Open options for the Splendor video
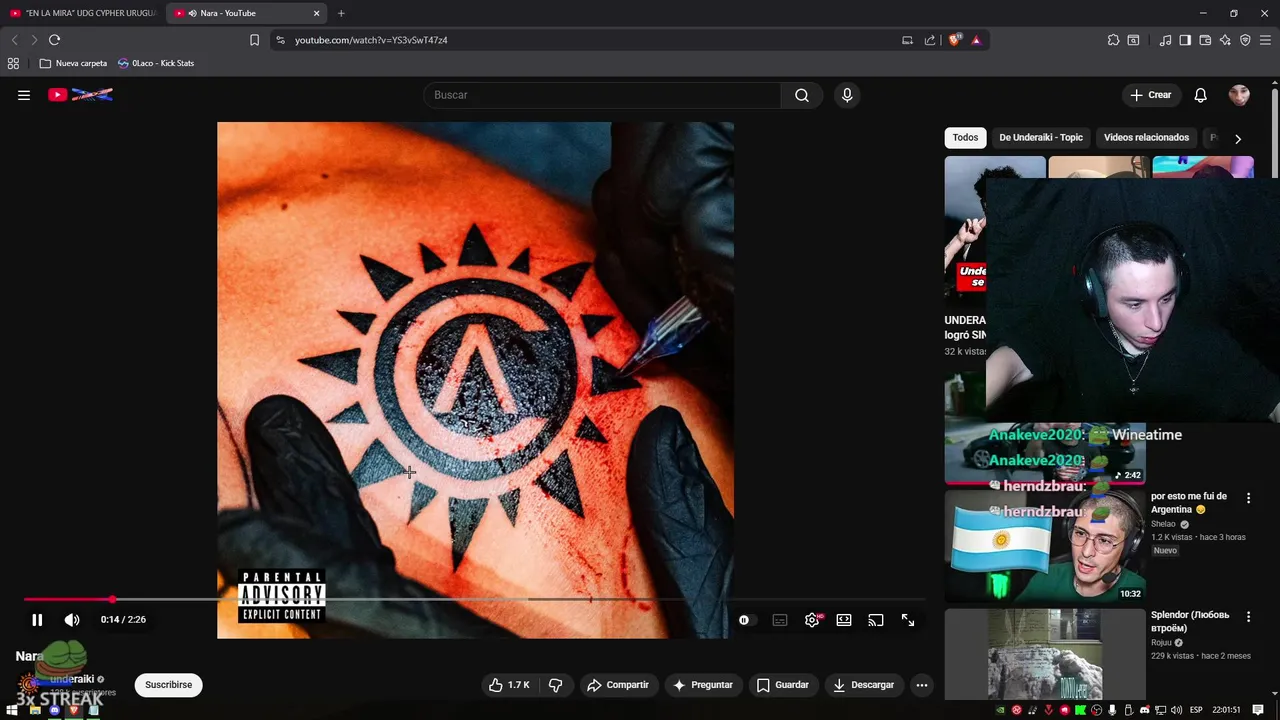The width and height of the screenshot is (1280, 720). (x=1248, y=617)
